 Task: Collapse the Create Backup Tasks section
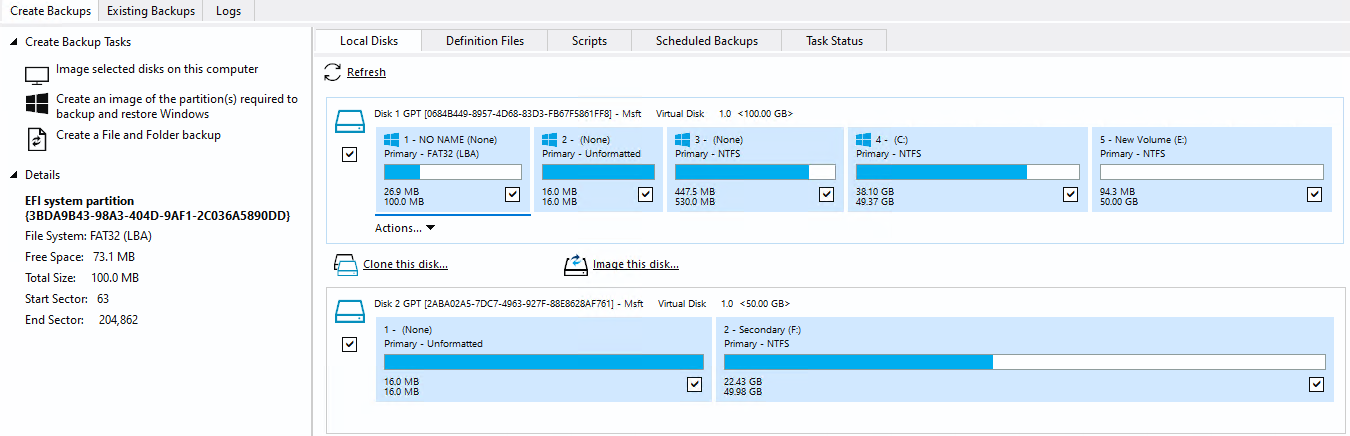click(x=12, y=42)
